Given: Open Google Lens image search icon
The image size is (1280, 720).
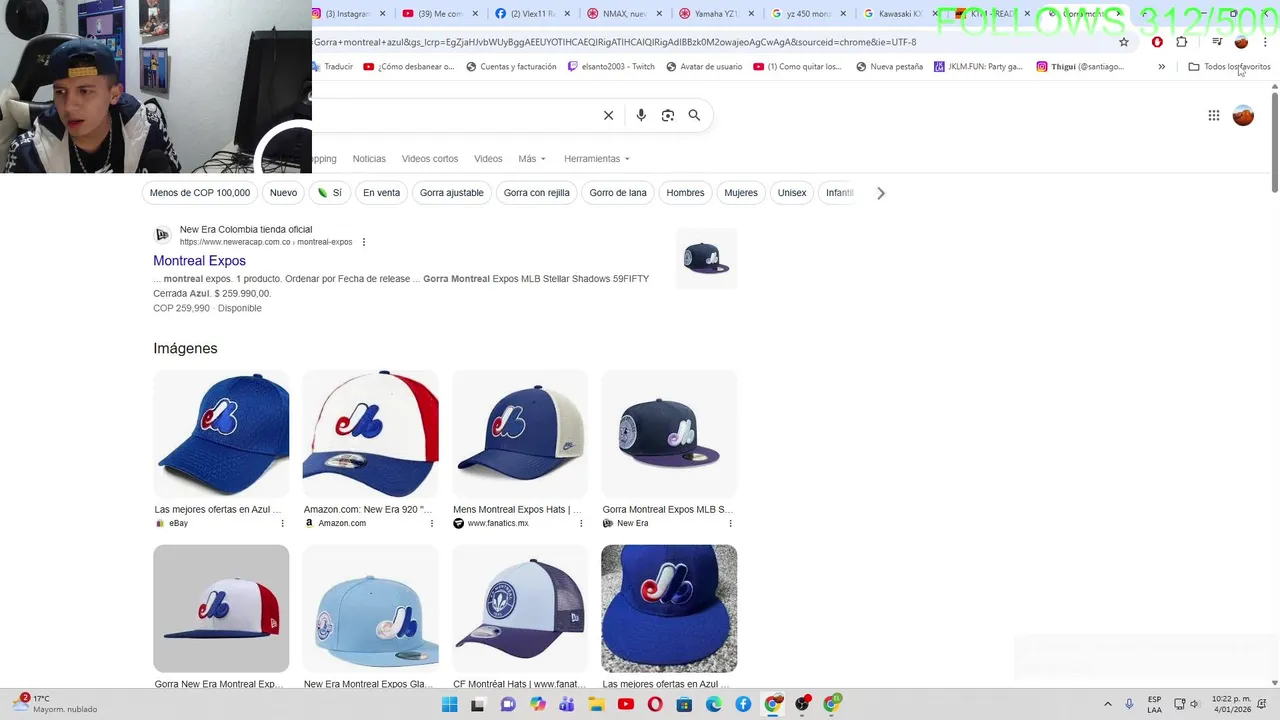Looking at the screenshot, I should [x=668, y=115].
